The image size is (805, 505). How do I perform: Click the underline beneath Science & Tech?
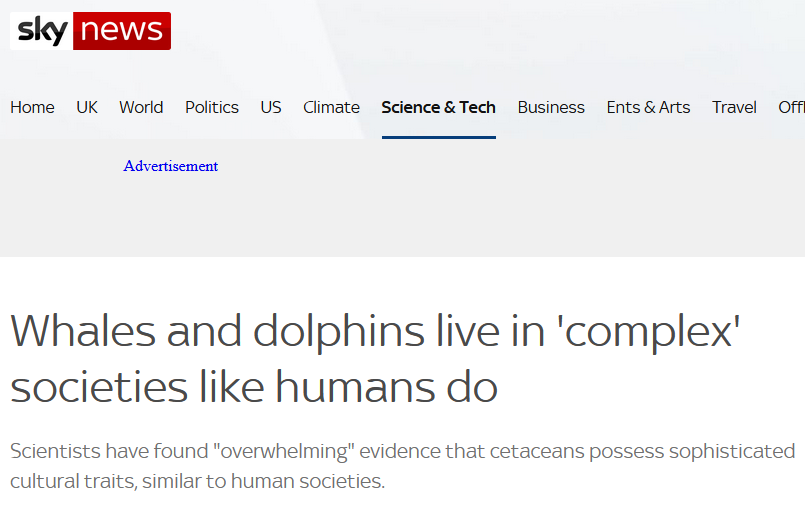(438, 137)
